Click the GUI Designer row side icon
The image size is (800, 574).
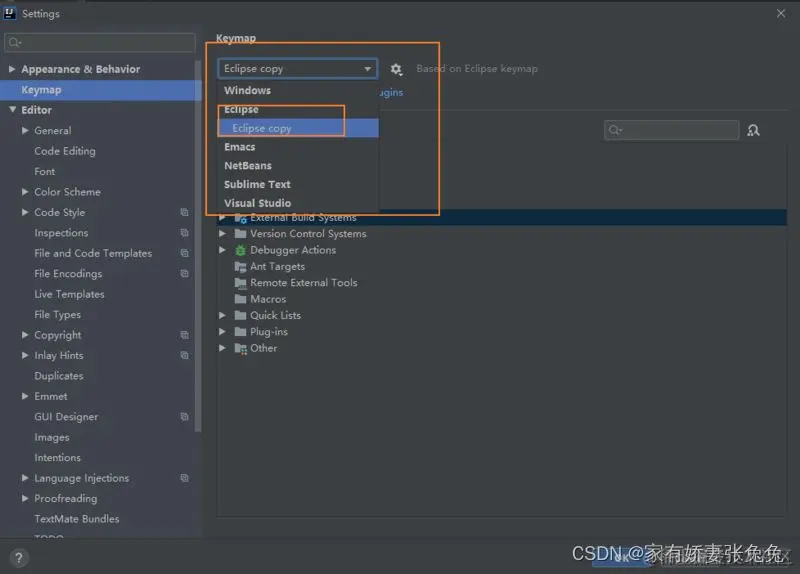click(184, 416)
